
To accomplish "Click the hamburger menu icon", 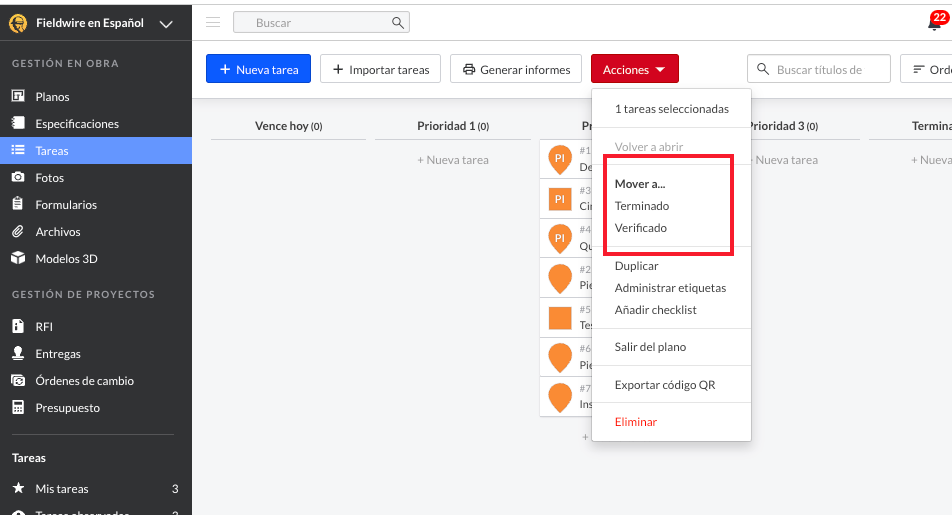I will coord(213,22).
